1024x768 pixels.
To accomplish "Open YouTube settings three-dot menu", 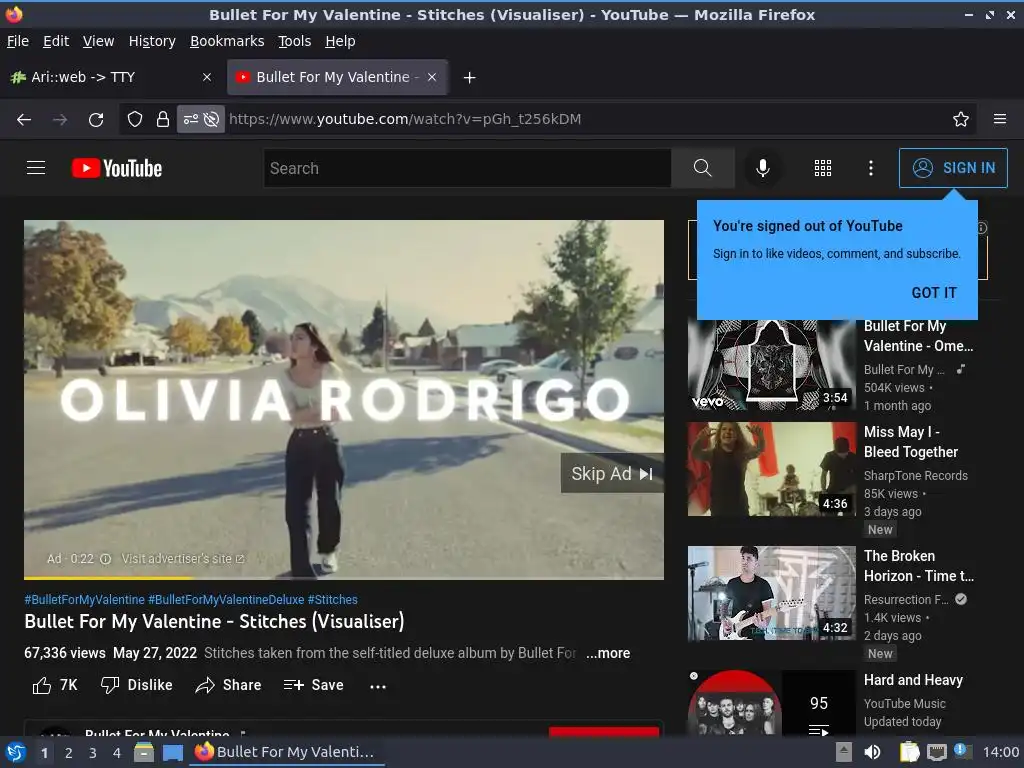I will point(871,168).
